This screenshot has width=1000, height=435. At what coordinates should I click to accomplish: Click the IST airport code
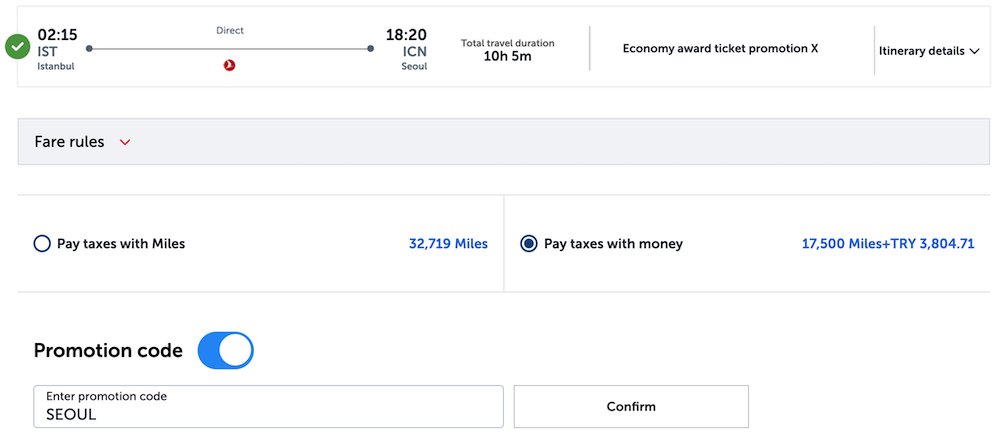47,51
